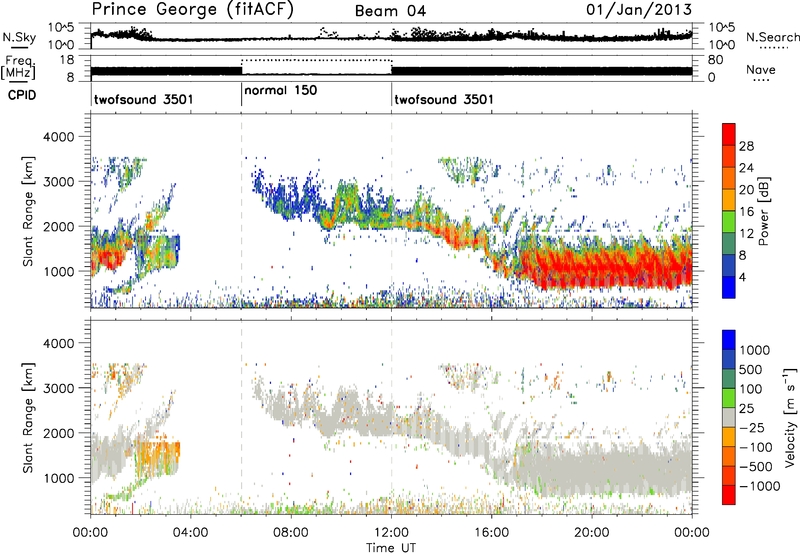Click the '16:00' time axis tick label
The image size is (800, 554).
(x=491, y=533)
